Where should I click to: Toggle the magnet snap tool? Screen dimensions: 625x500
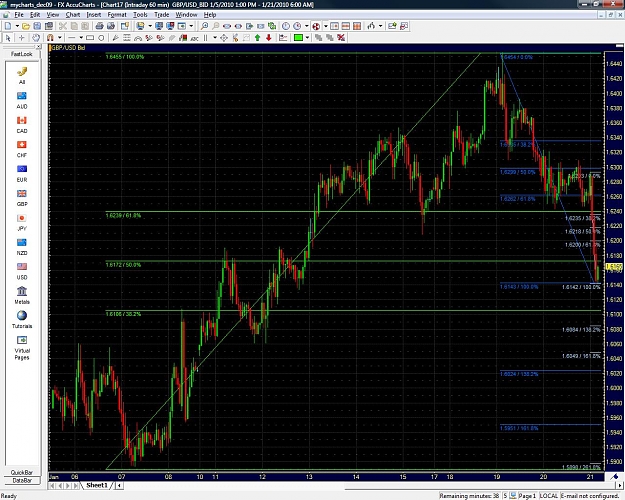50,37
